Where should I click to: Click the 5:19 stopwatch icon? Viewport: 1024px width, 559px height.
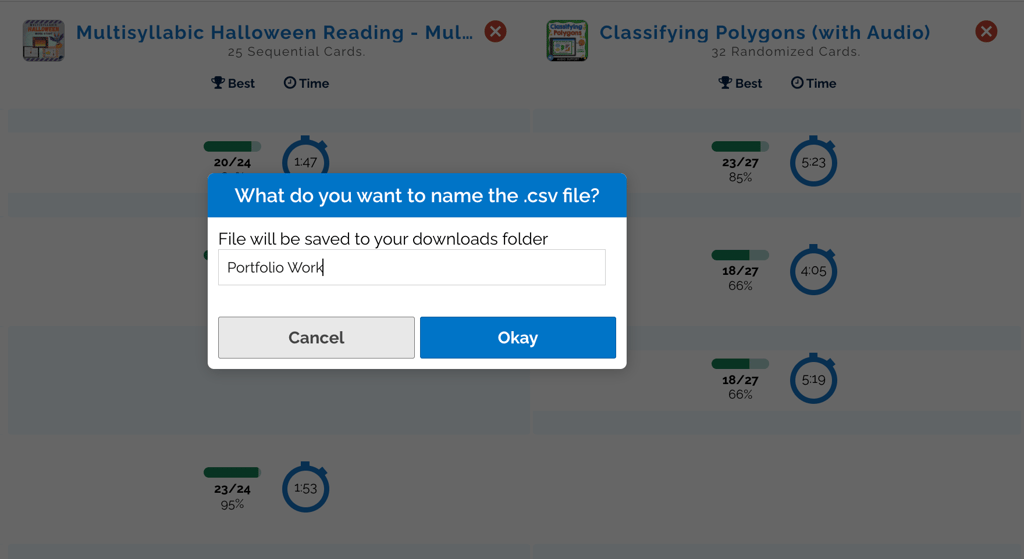point(813,379)
